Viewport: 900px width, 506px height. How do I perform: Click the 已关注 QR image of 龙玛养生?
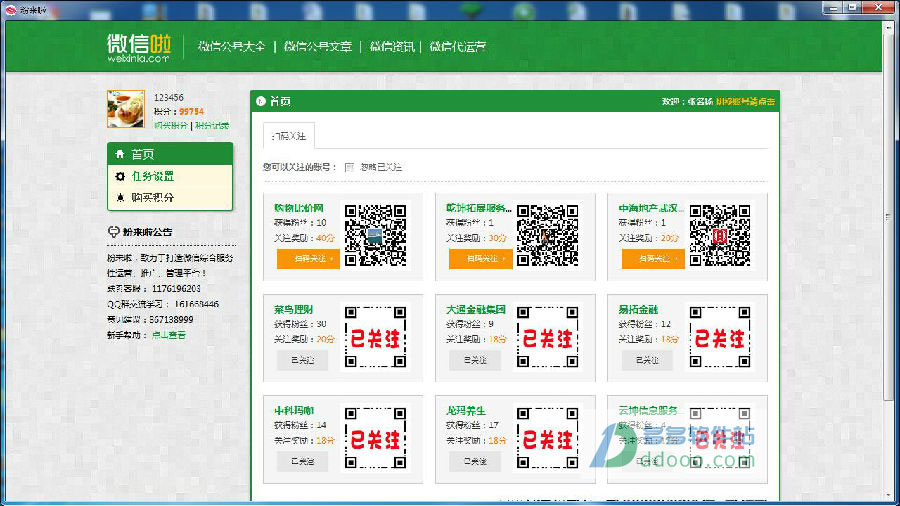tap(548, 438)
